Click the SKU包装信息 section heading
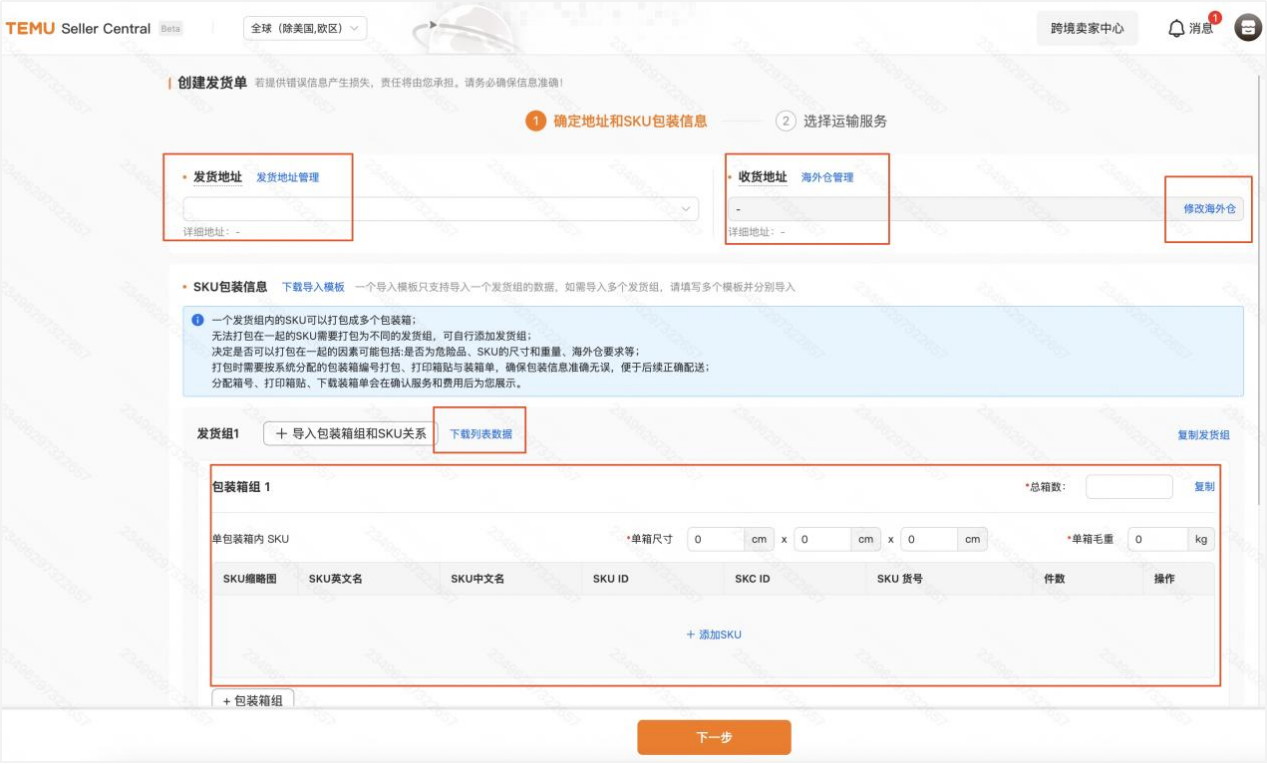Screen dimensions: 1267x764 (230, 287)
